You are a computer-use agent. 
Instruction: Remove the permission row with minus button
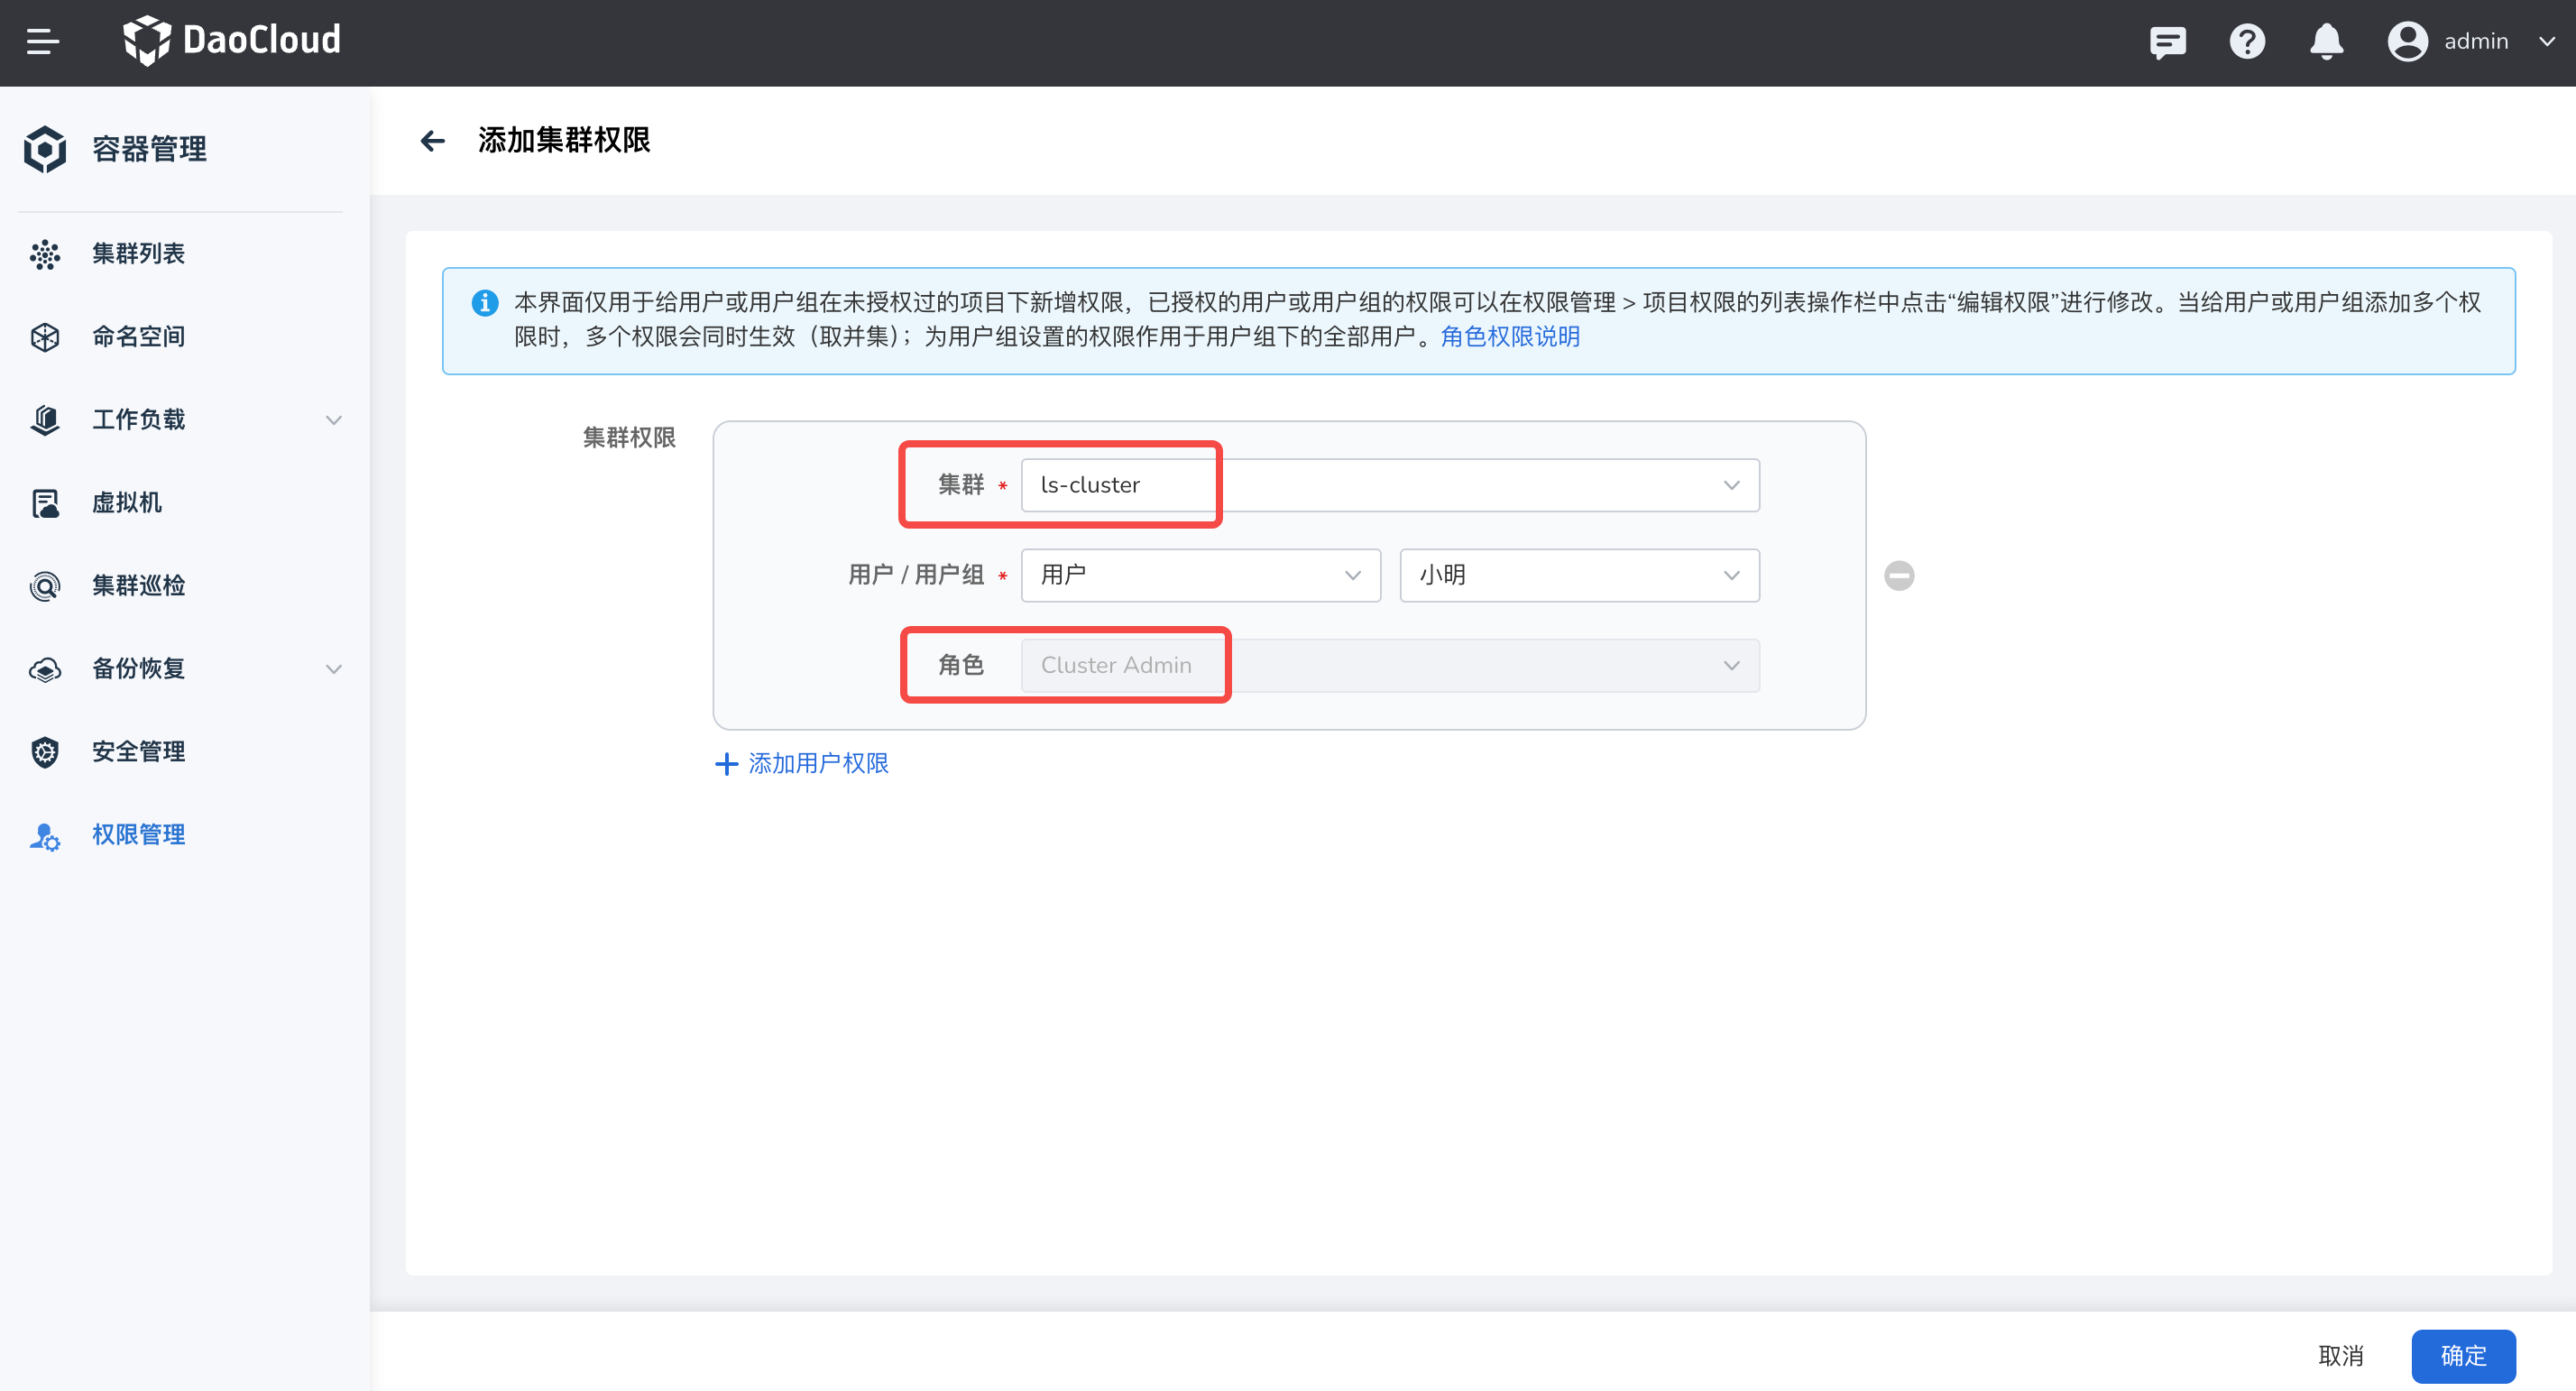(1898, 575)
